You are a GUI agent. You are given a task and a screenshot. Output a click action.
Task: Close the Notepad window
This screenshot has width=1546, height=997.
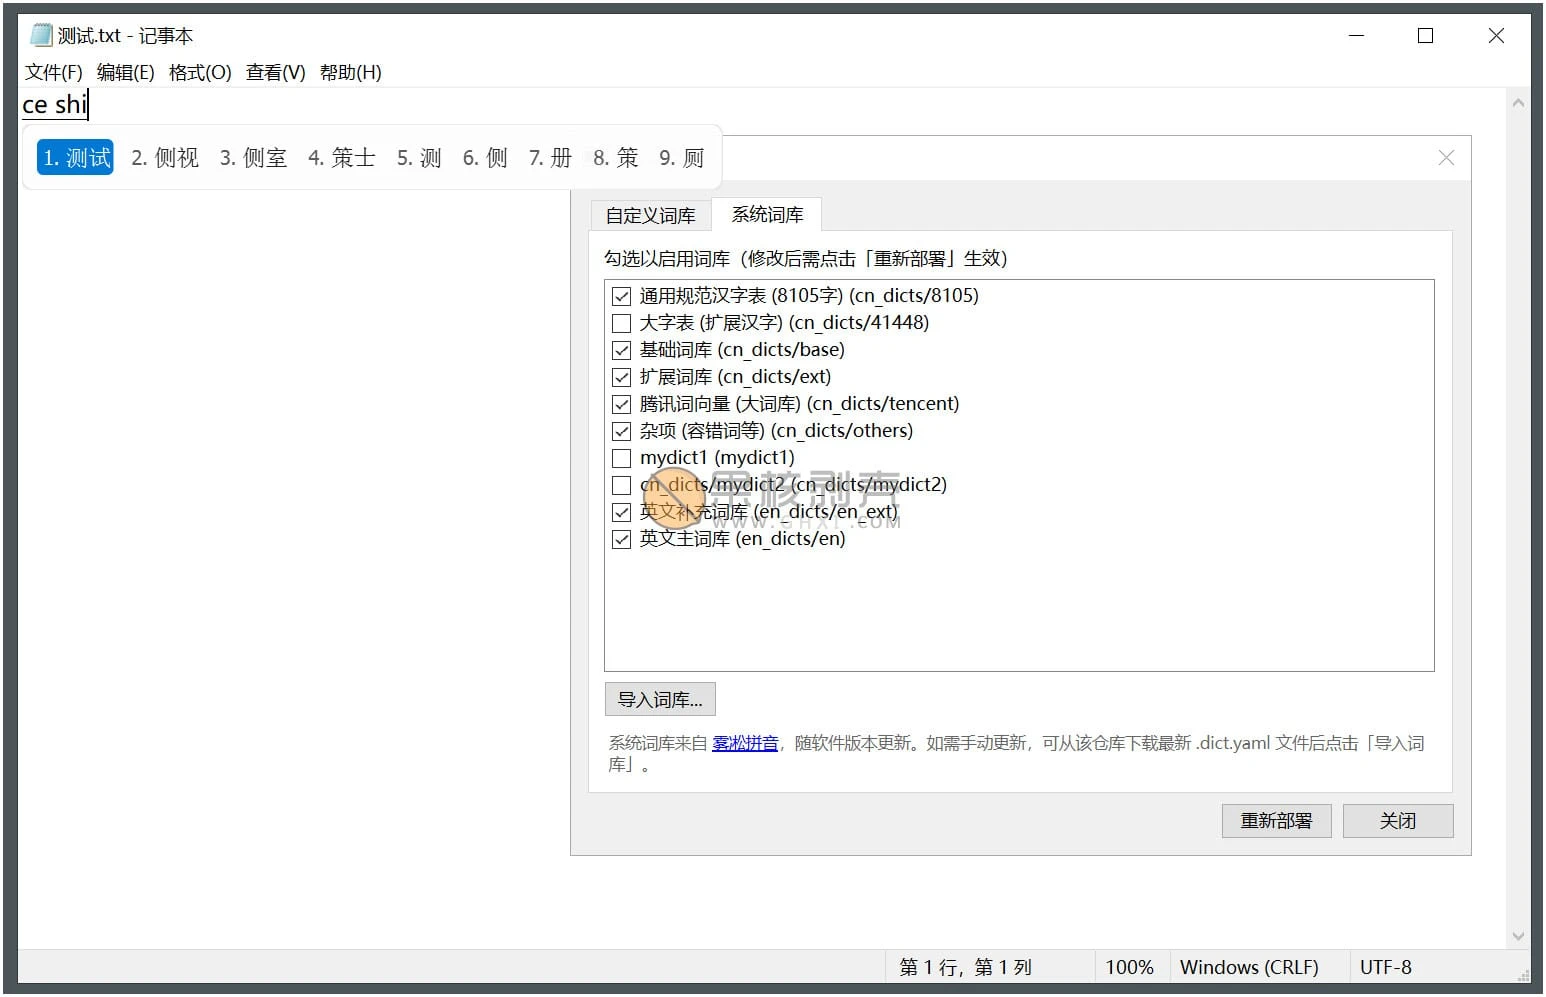click(x=1496, y=35)
